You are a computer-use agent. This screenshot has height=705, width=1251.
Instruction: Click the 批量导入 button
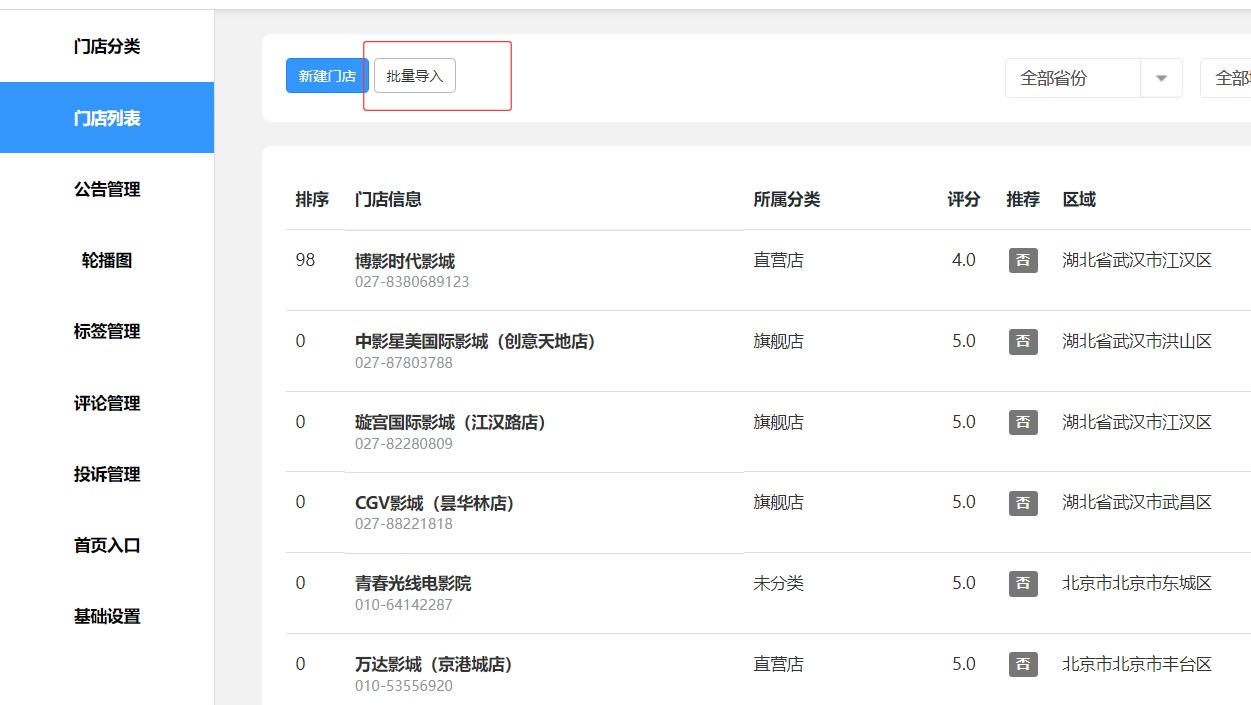[x=415, y=76]
